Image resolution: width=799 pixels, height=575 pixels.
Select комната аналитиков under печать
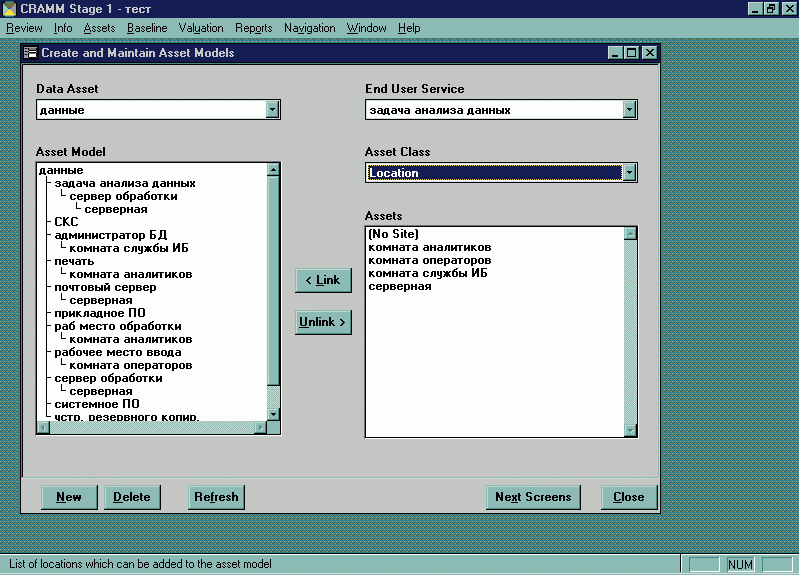click(130, 274)
